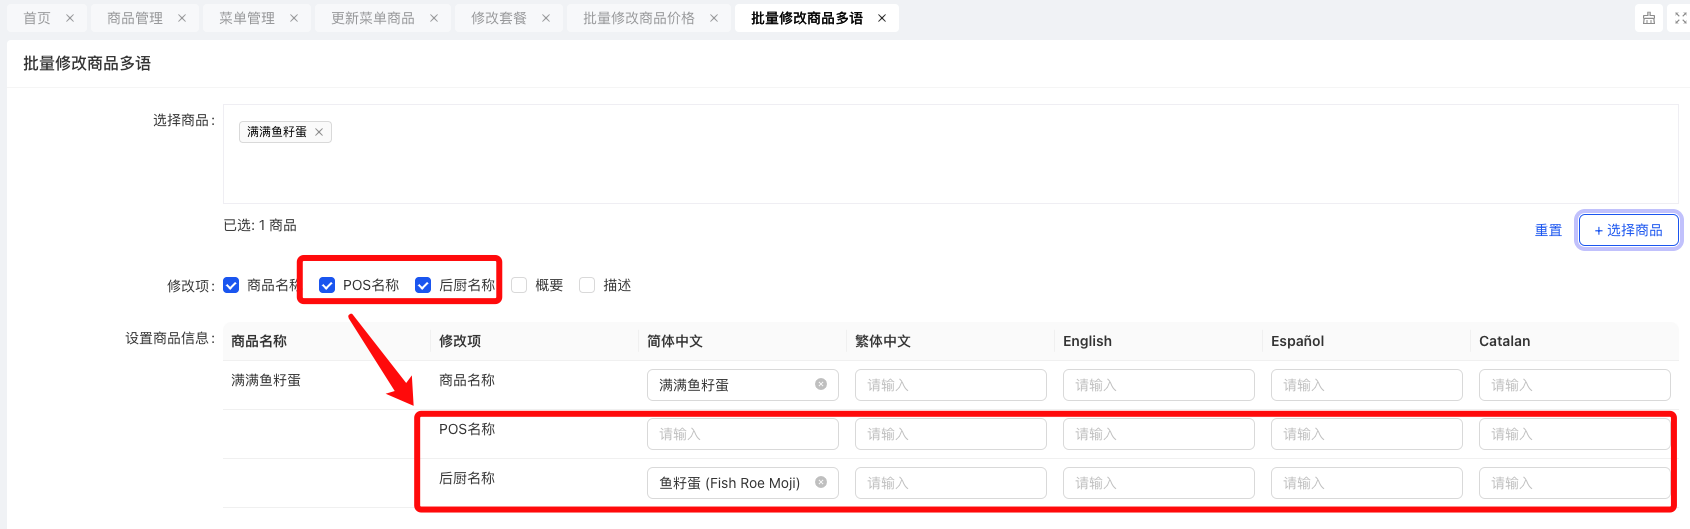Screen dimensions: 1690x529
Task: Clear 简体中文 商品名称 field 满满鱼籽蛋
Action: (821, 384)
